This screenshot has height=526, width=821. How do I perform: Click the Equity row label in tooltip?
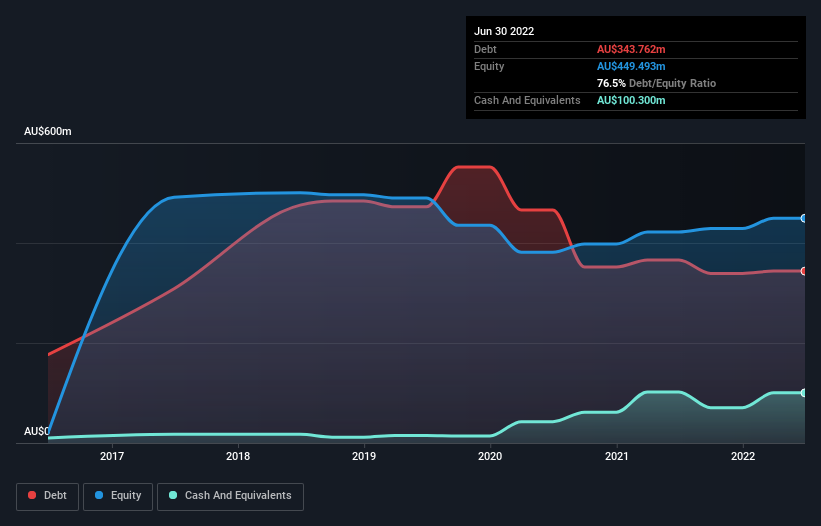tap(489, 66)
